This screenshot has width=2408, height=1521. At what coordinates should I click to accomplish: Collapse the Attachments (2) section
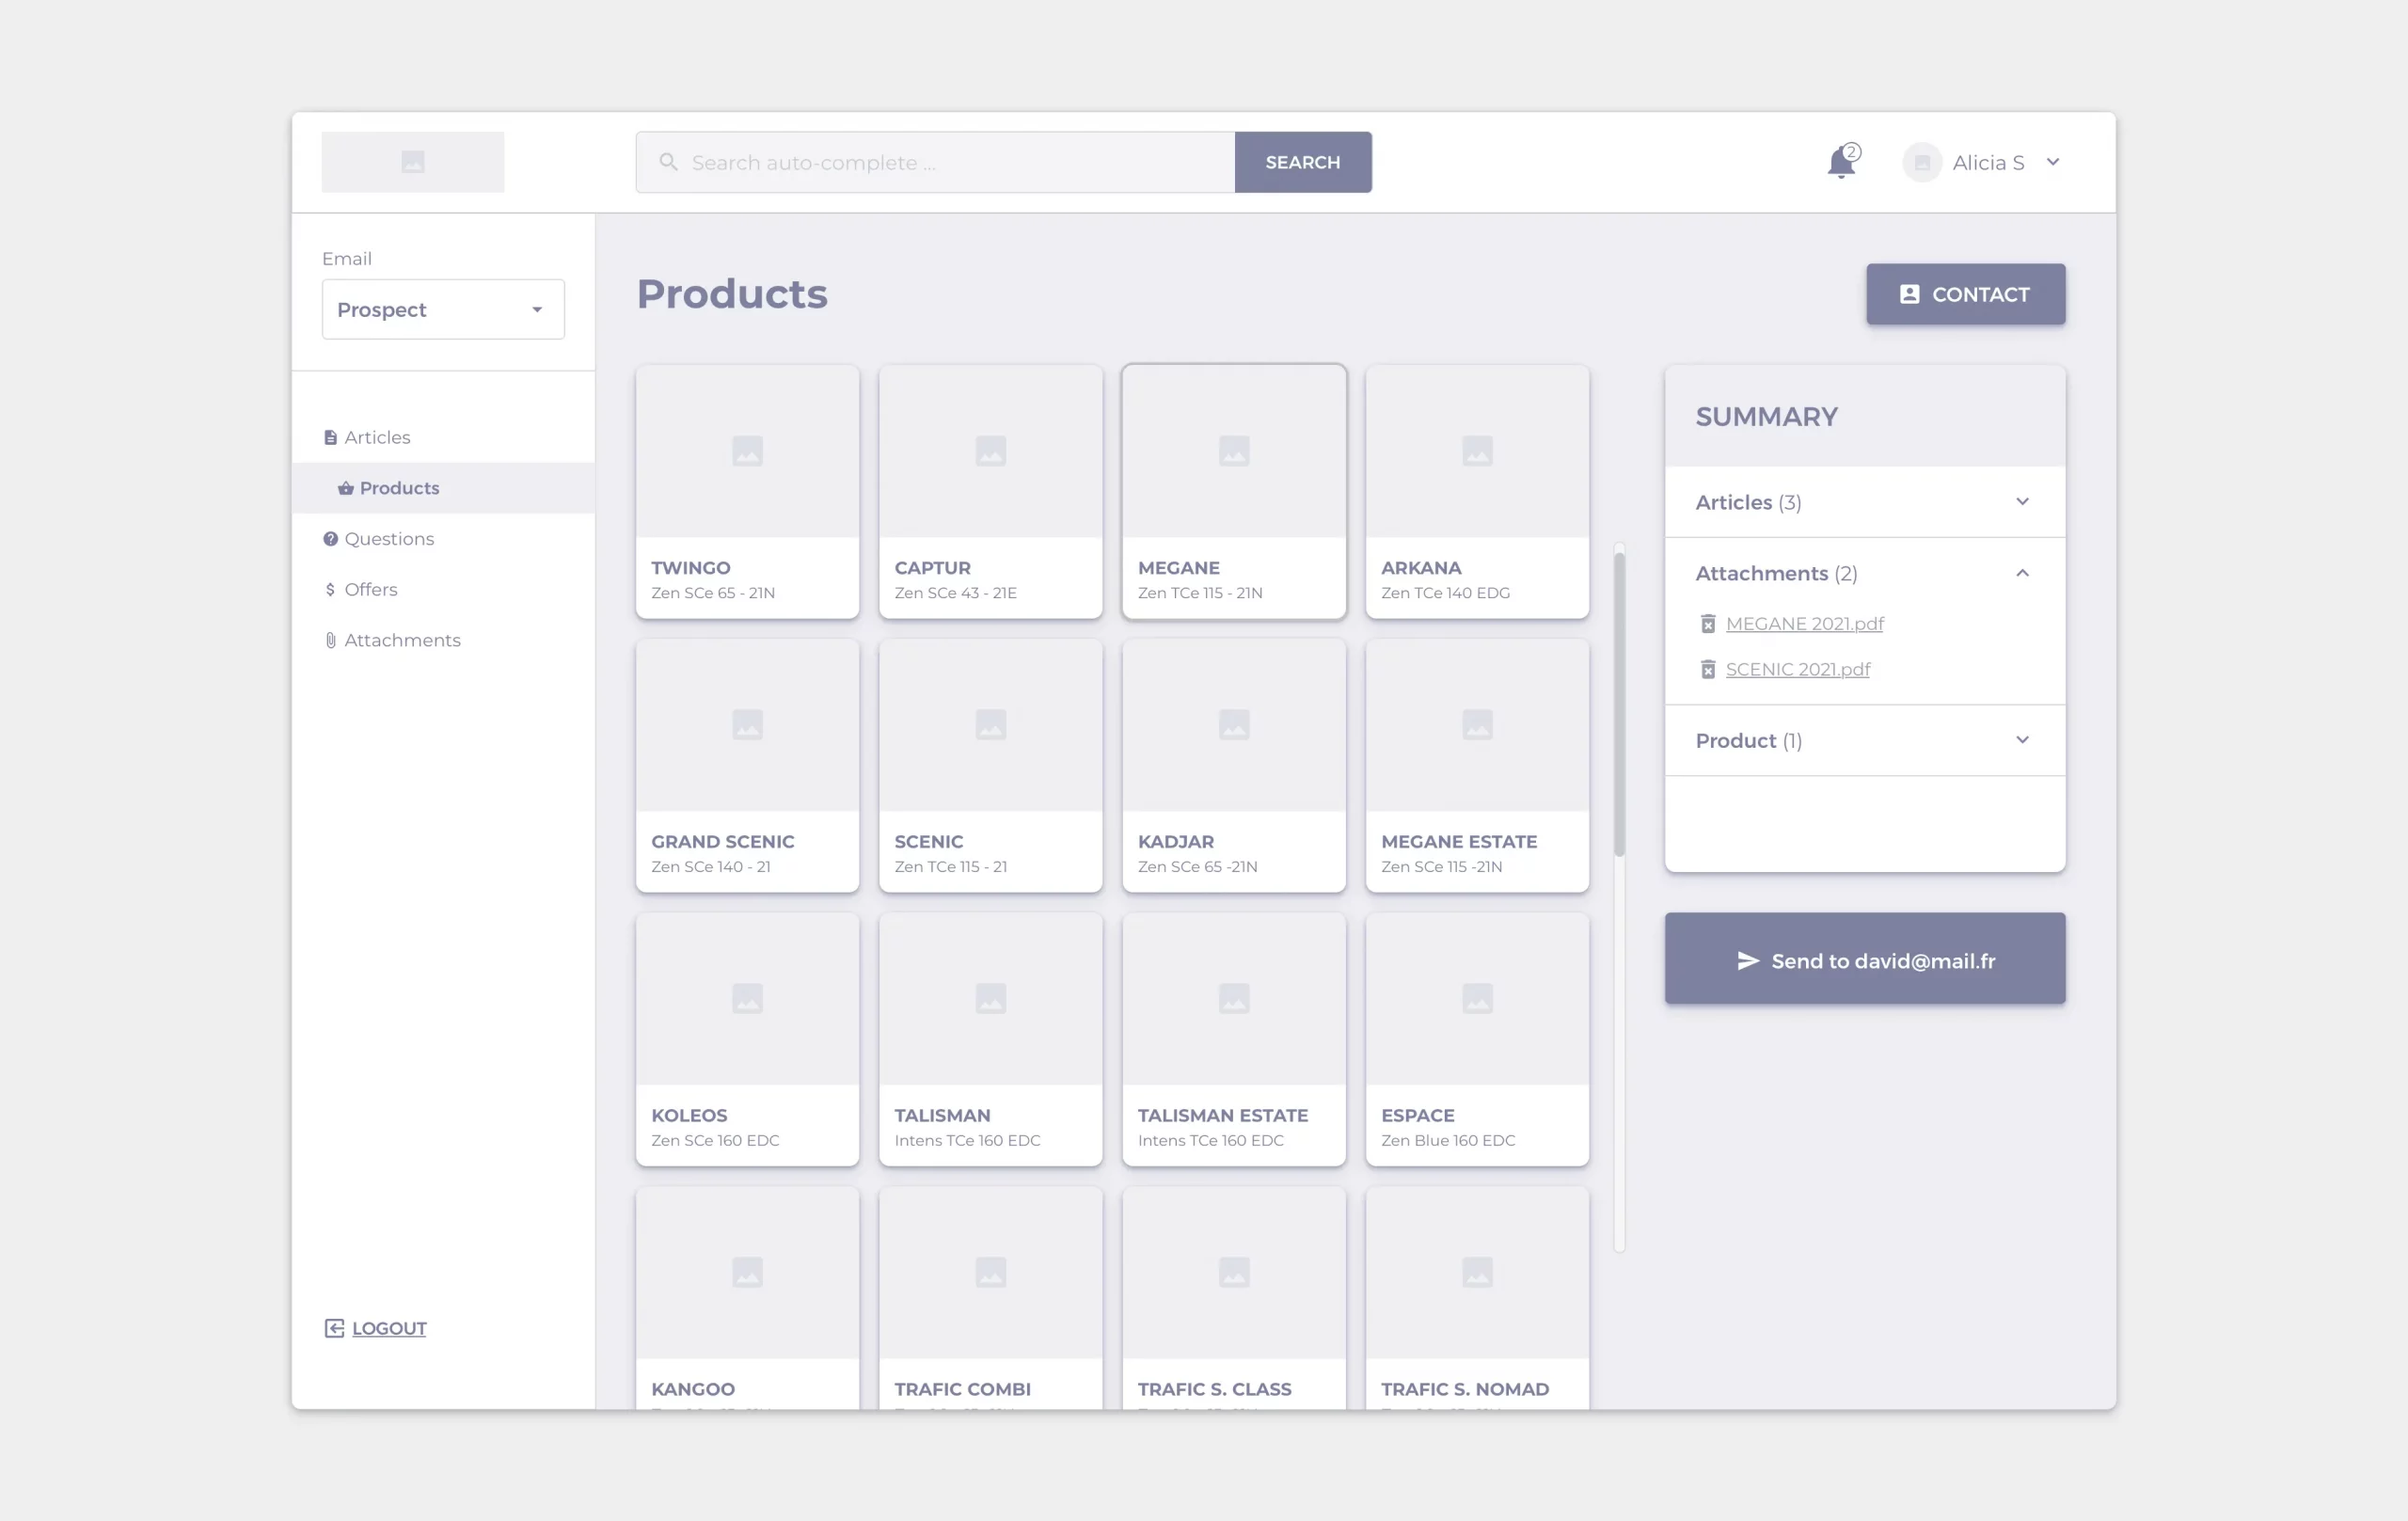[x=2021, y=573]
